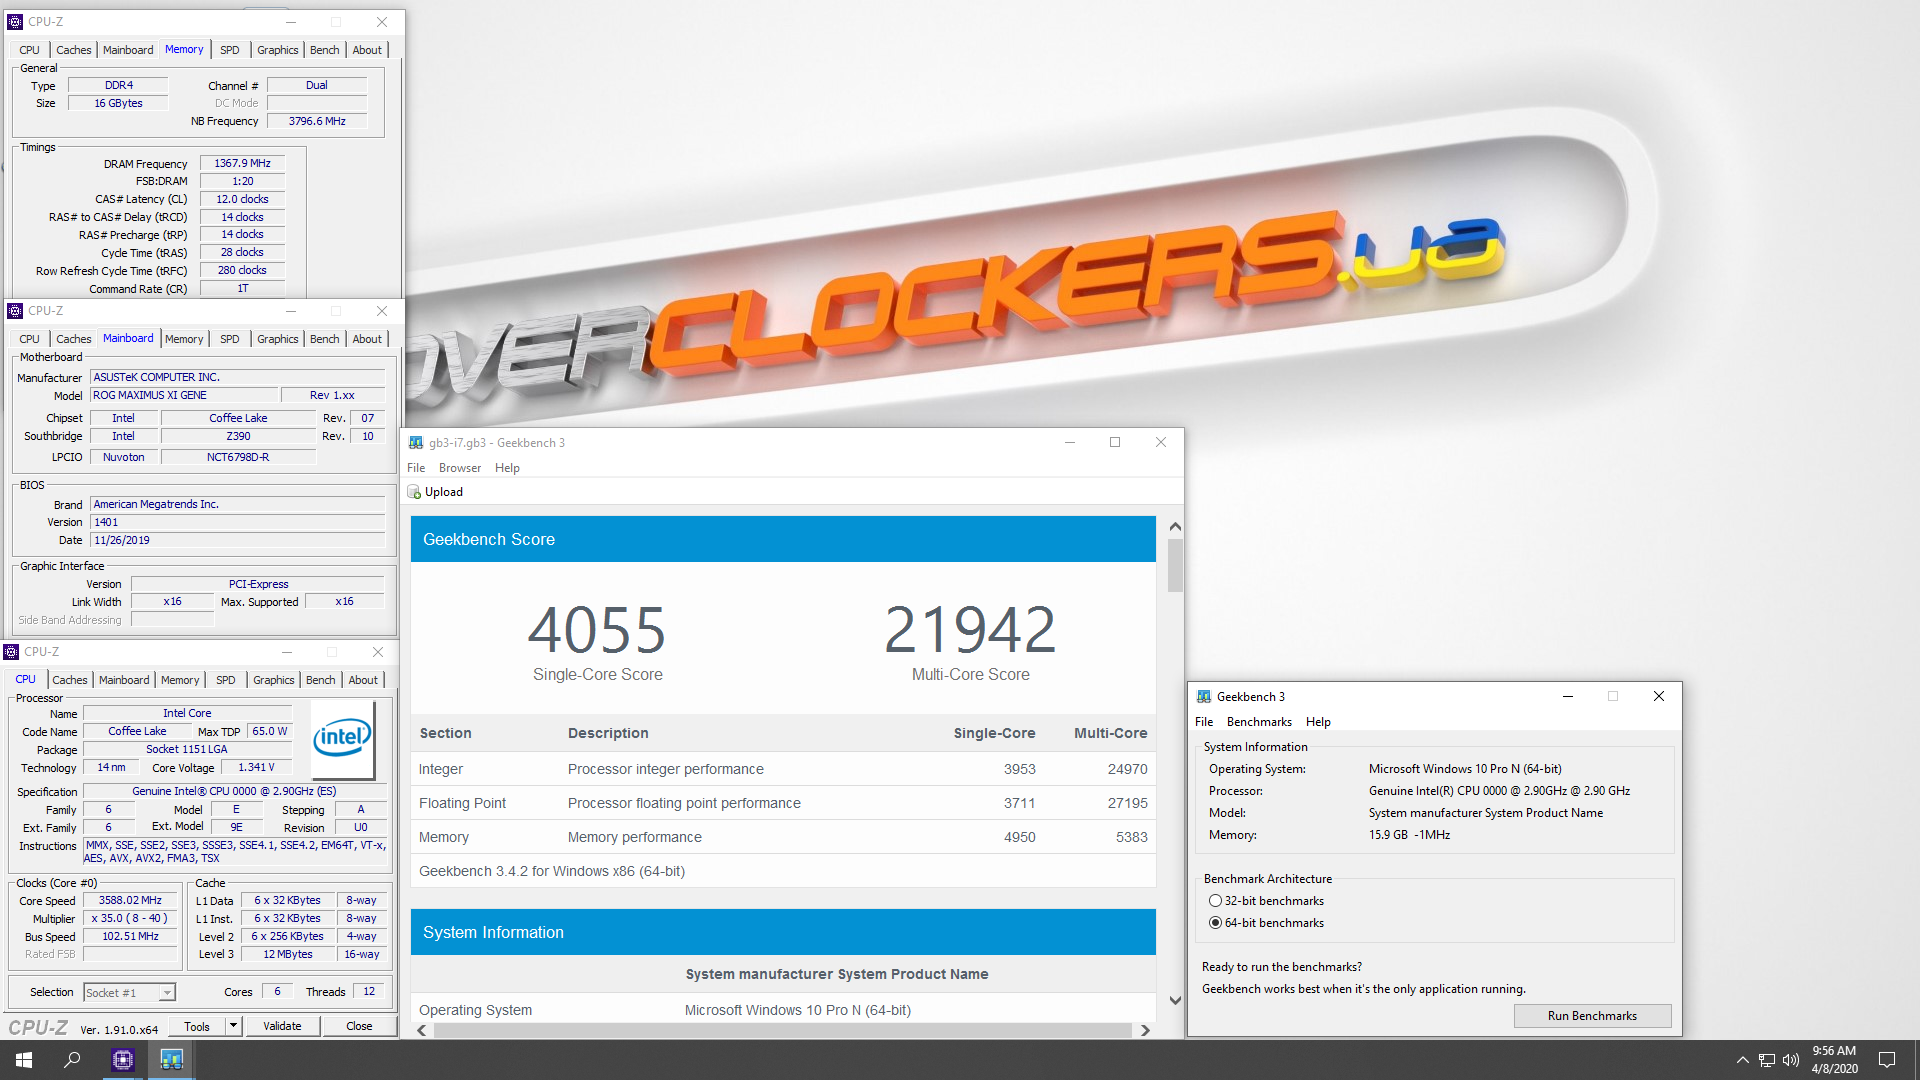The image size is (1920, 1080).
Task: Click the CAS# Latency value 12.0 clocks
Action: pyautogui.click(x=242, y=199)
